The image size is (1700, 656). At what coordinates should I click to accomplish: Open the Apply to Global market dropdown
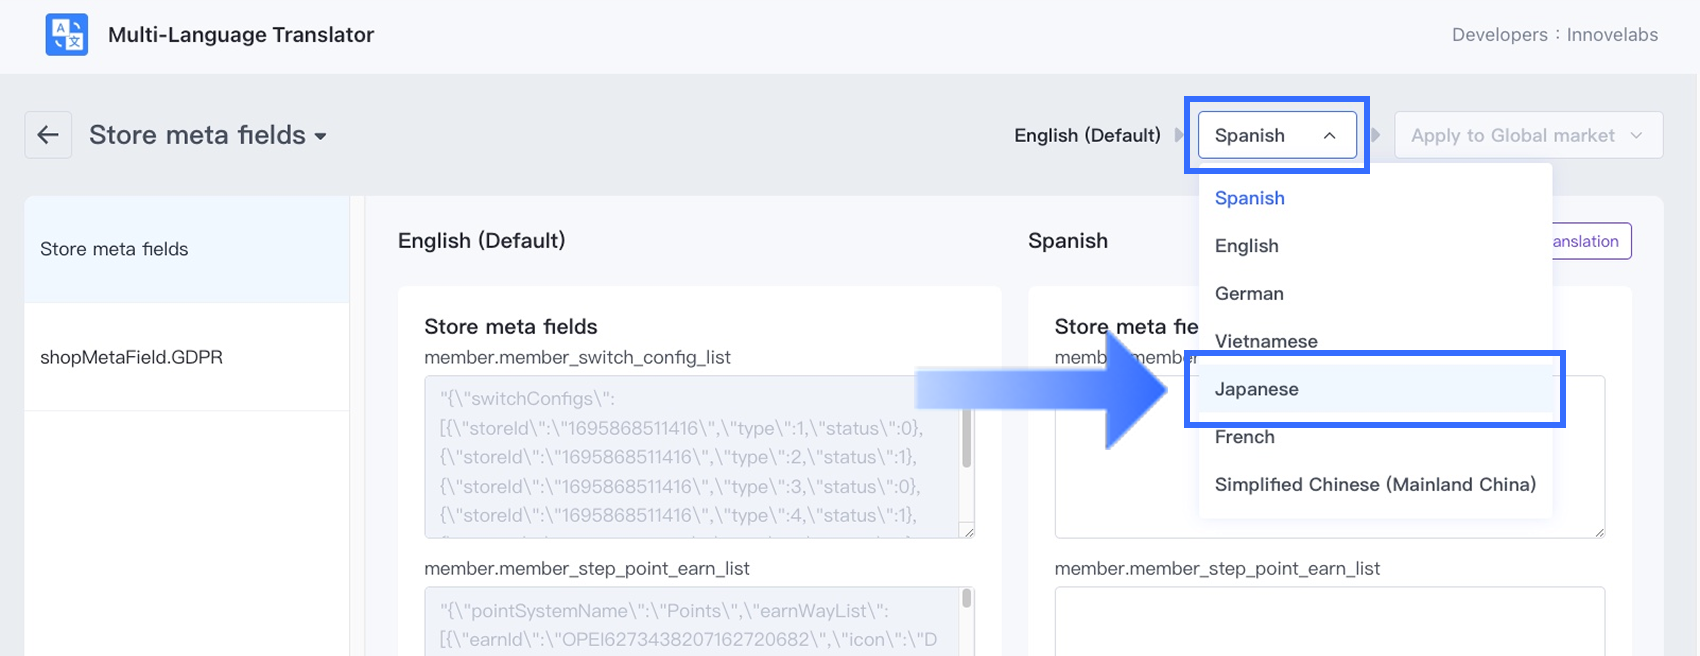point(1527,135)
